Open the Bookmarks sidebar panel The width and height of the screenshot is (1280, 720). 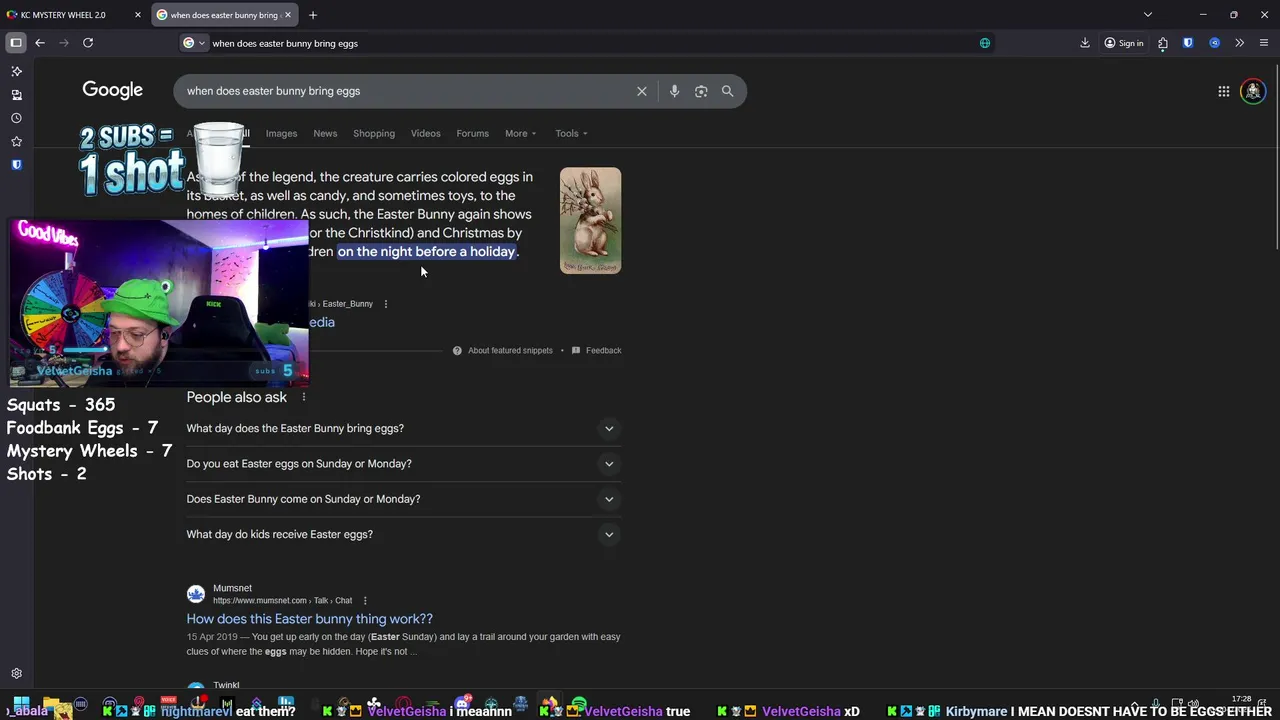pyautogui.click(x=16, y=142)
